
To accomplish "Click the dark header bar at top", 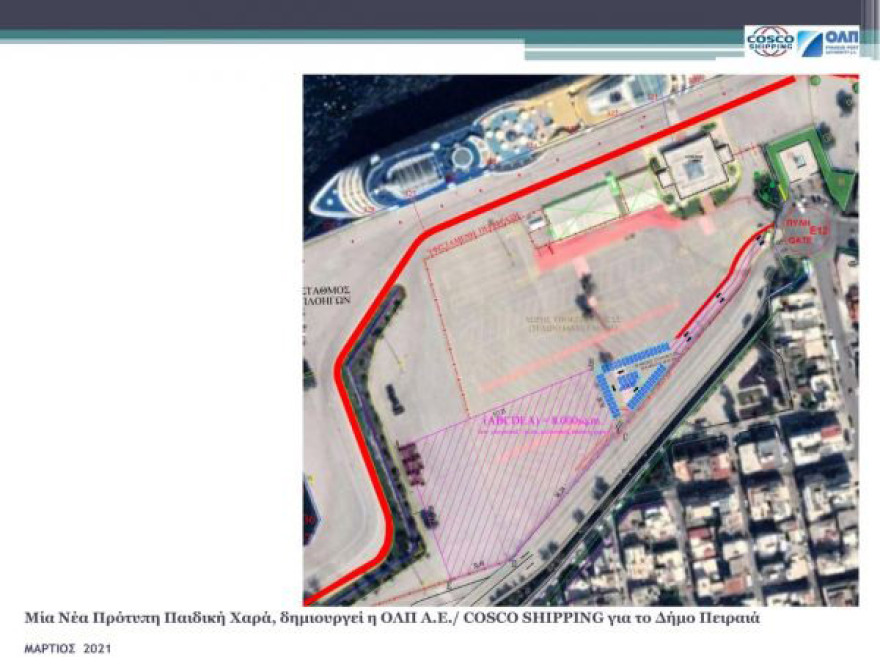I will pyautogui.click(x=440, y=14).
